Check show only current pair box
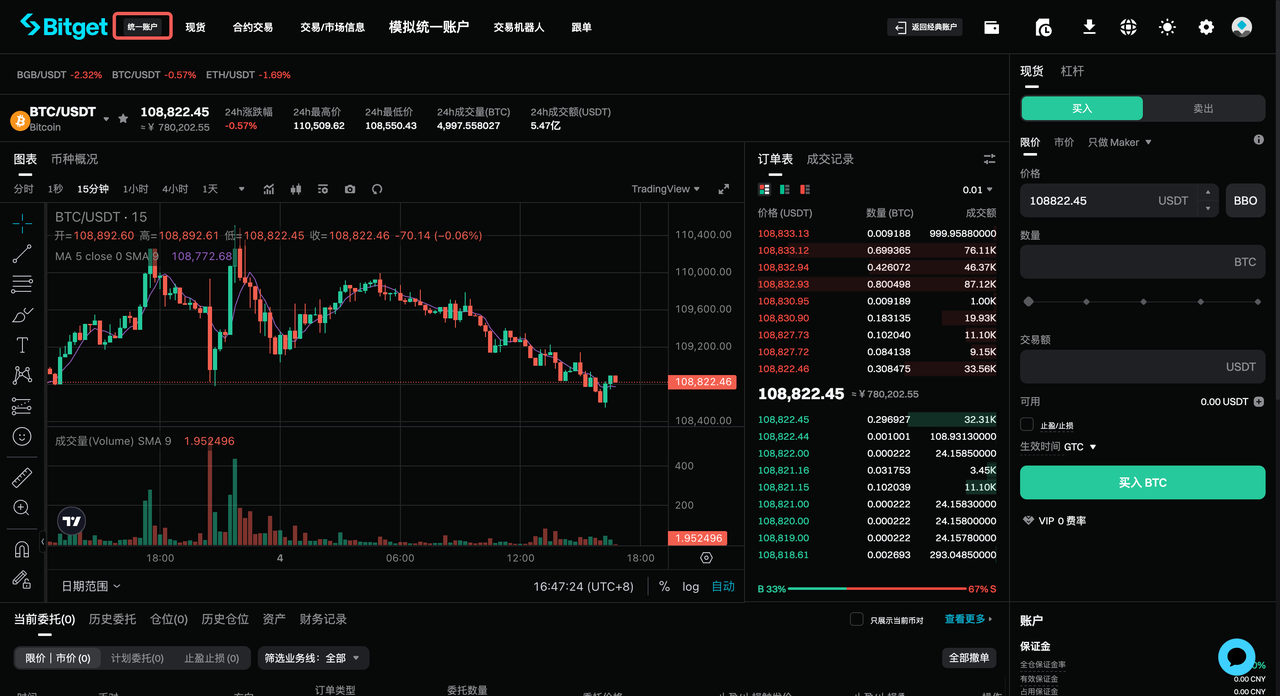 [x=856, y=619]
